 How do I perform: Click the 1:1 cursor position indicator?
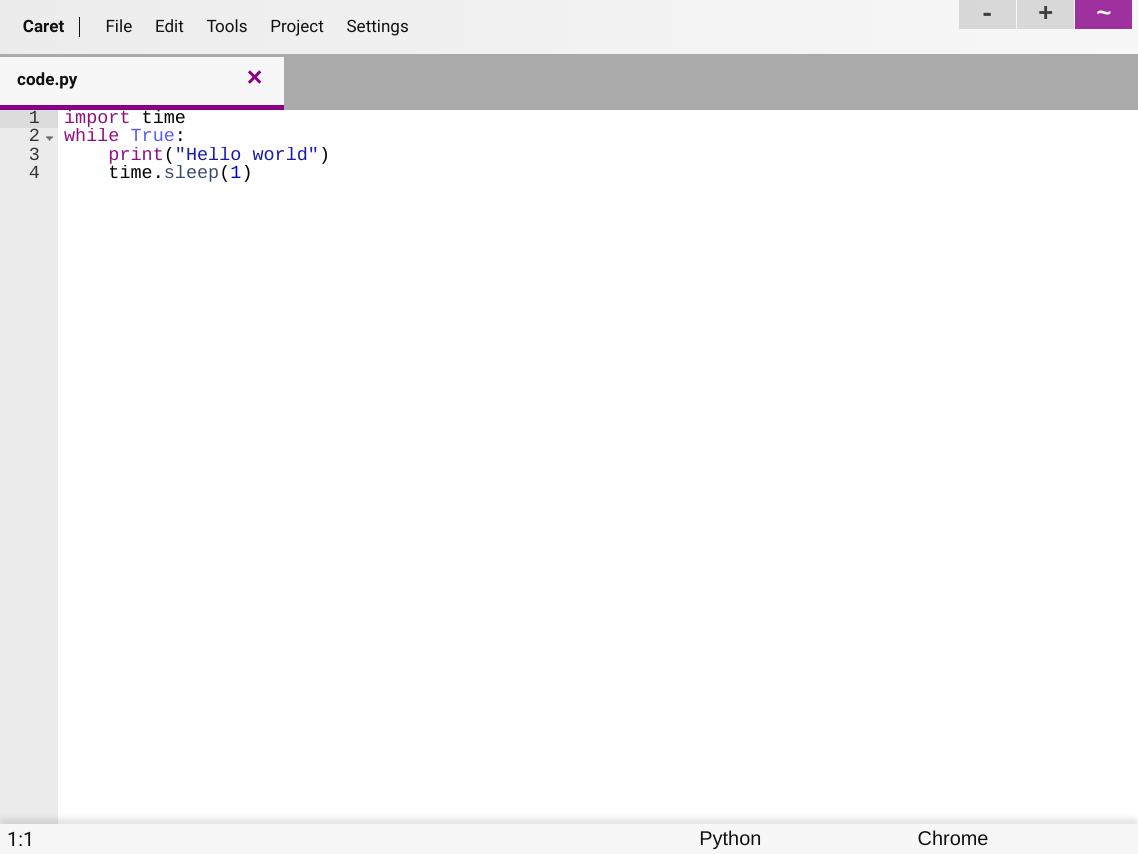22,839
